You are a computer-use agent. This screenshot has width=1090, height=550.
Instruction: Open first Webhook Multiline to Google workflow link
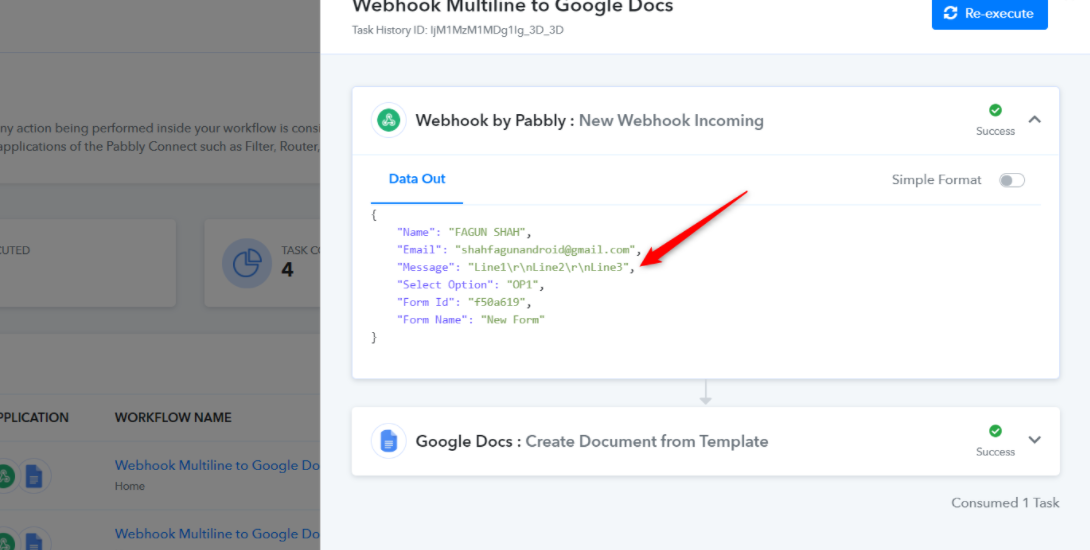pyautogui.click(x=217, y=465)
